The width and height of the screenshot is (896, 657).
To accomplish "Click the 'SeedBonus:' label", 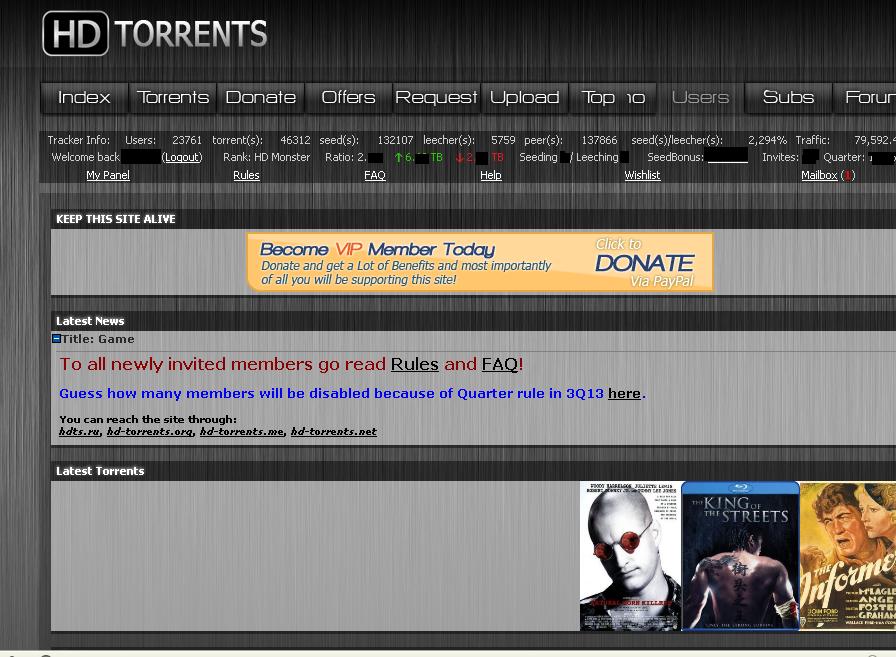I will pos(675,157).
